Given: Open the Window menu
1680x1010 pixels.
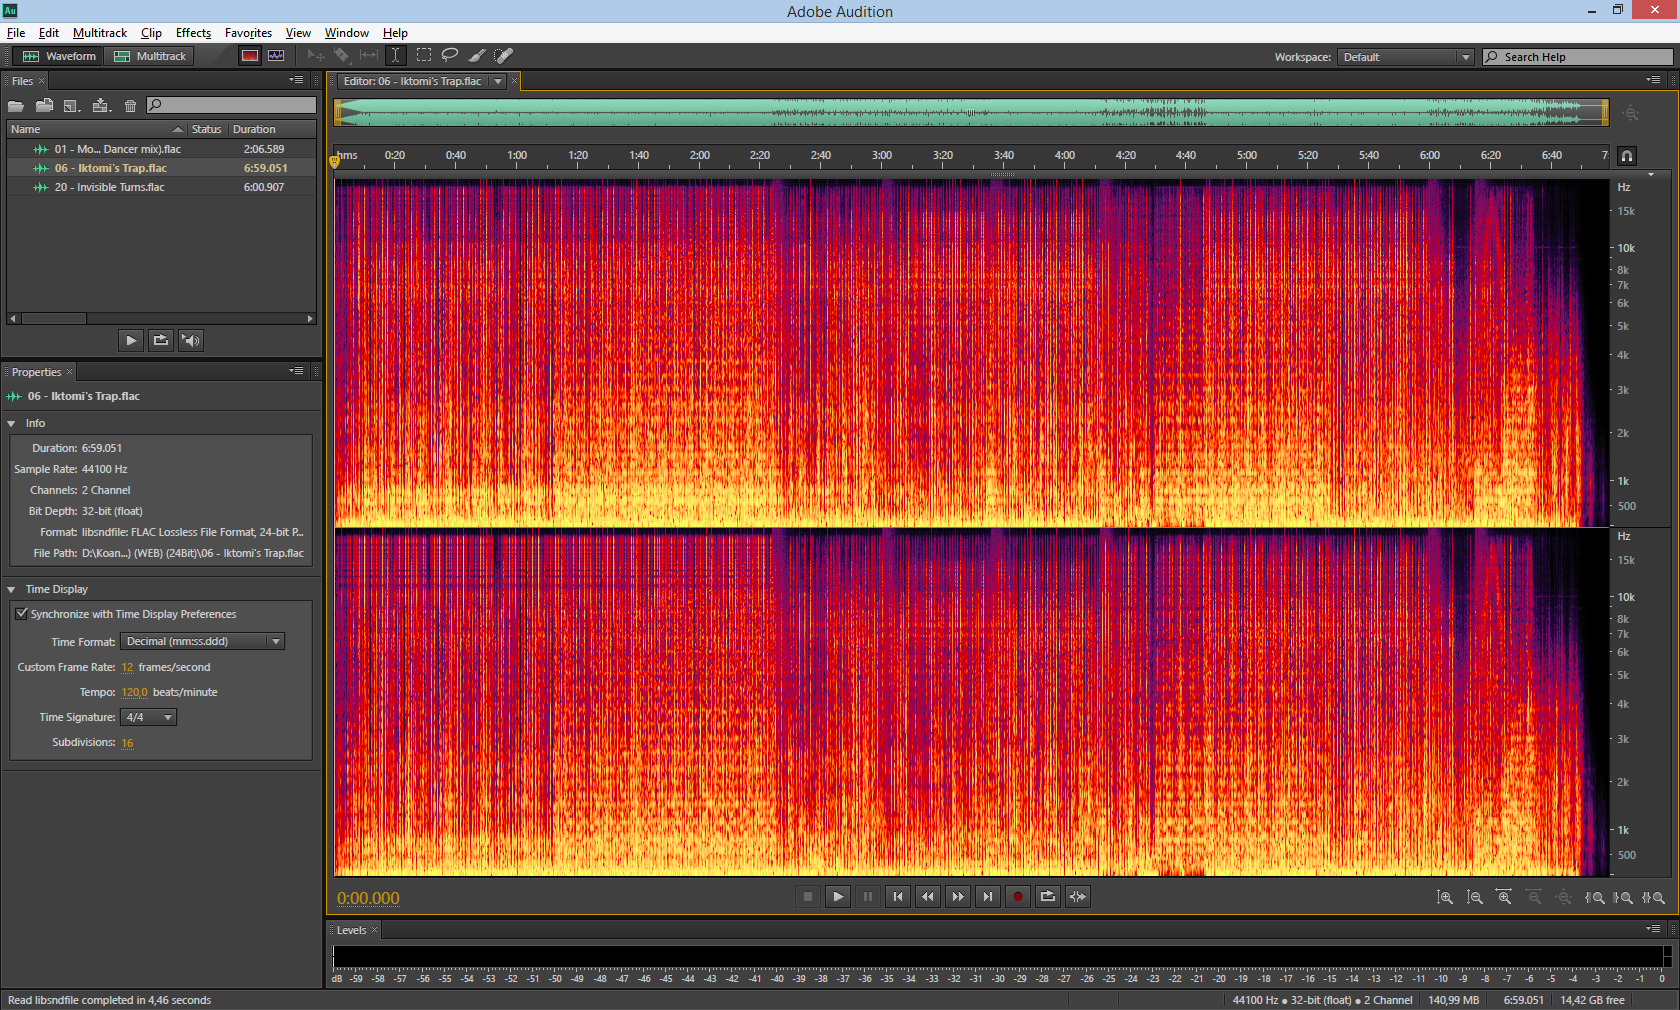Looking at the screenshot, I should 346,33.
